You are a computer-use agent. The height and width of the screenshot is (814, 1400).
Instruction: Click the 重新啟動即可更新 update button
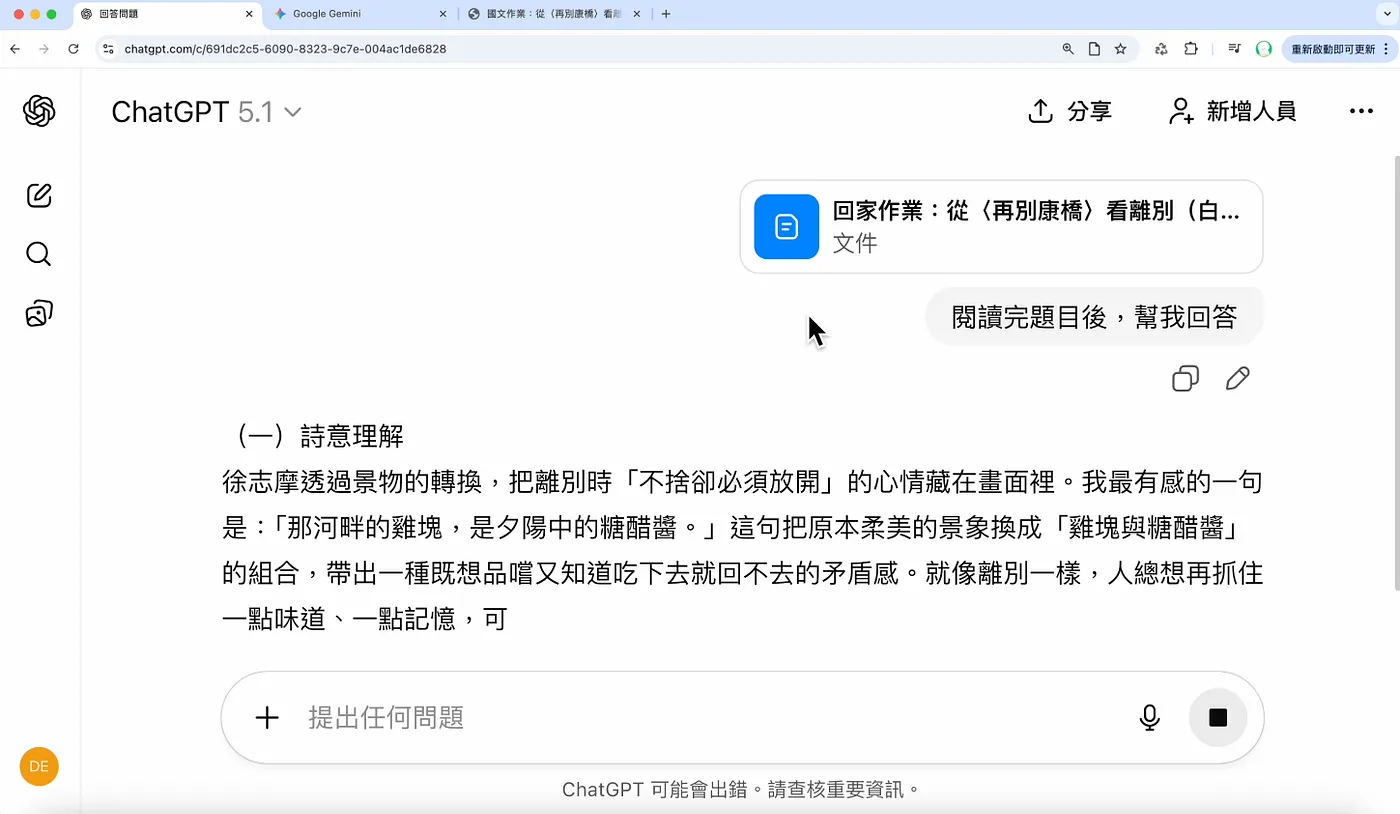click(1339, 48)
